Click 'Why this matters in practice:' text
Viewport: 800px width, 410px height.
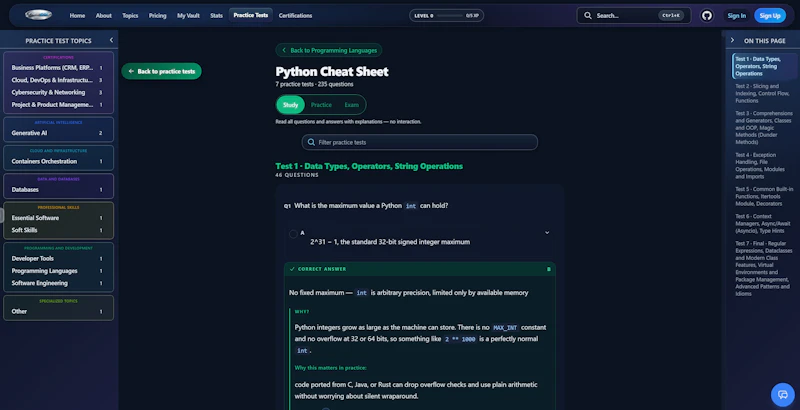coord(331,368)
